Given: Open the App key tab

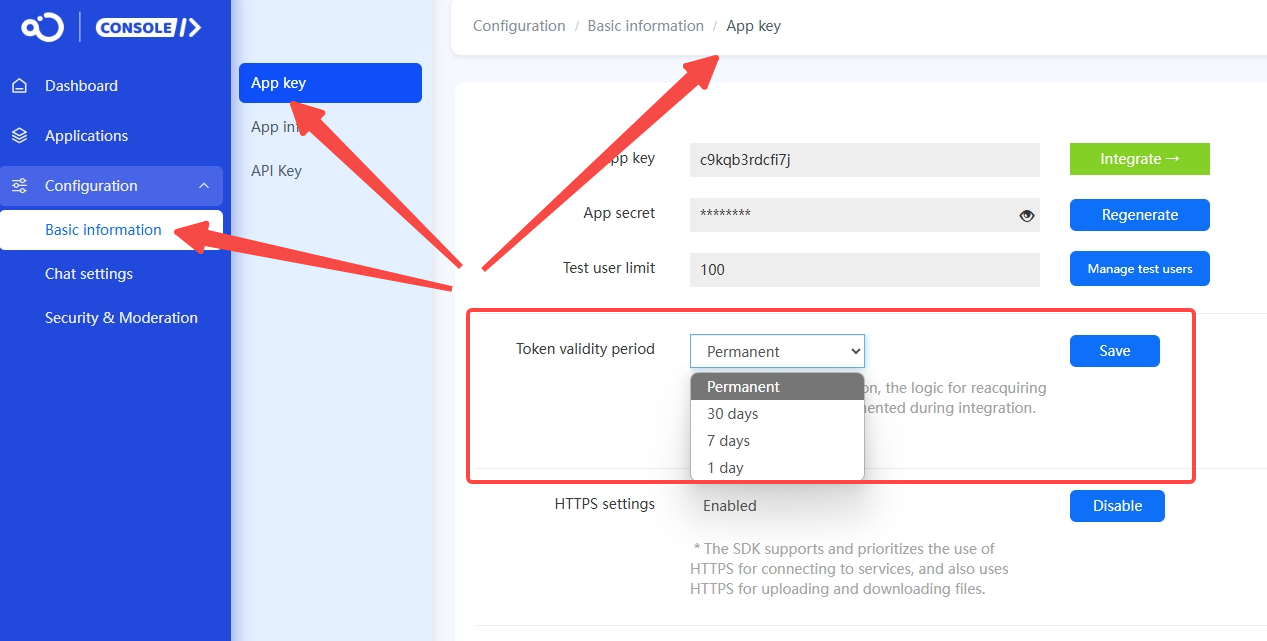Looking at the screenshot, I should coord(330,83).
